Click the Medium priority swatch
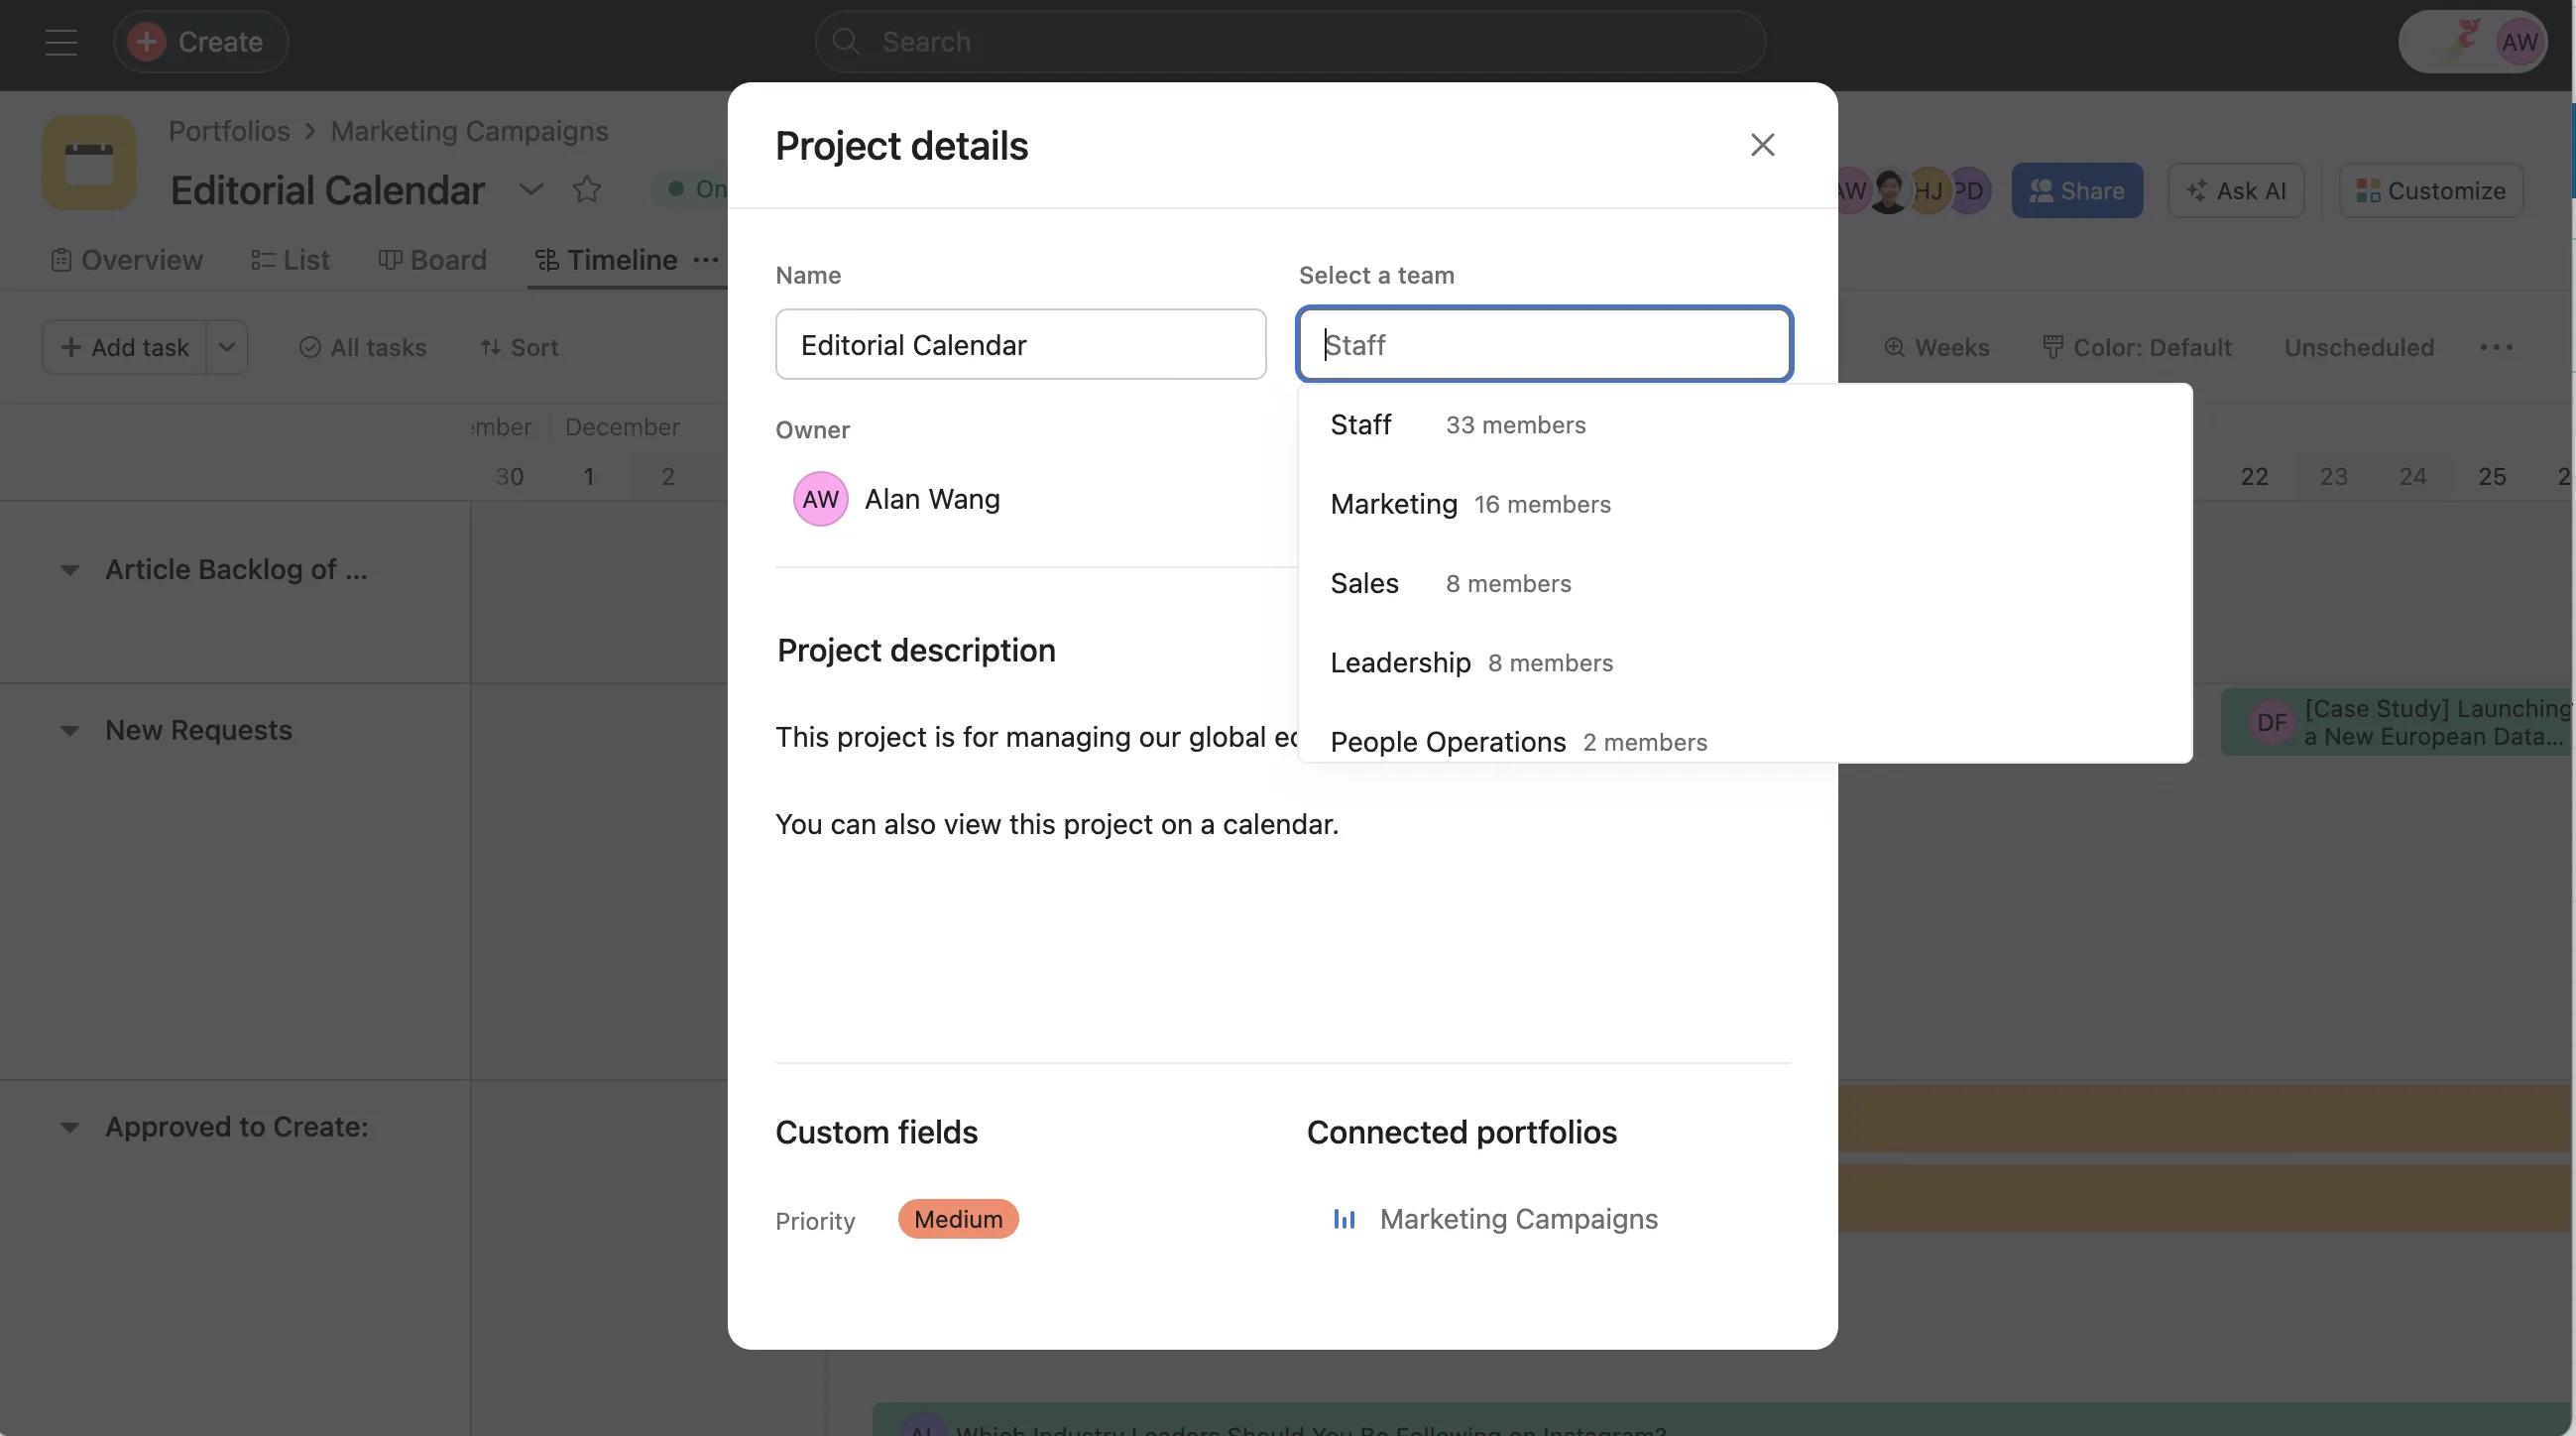Viewport: 2576px width, 1436px height. pyautogui.click(x=957, y=1219)
